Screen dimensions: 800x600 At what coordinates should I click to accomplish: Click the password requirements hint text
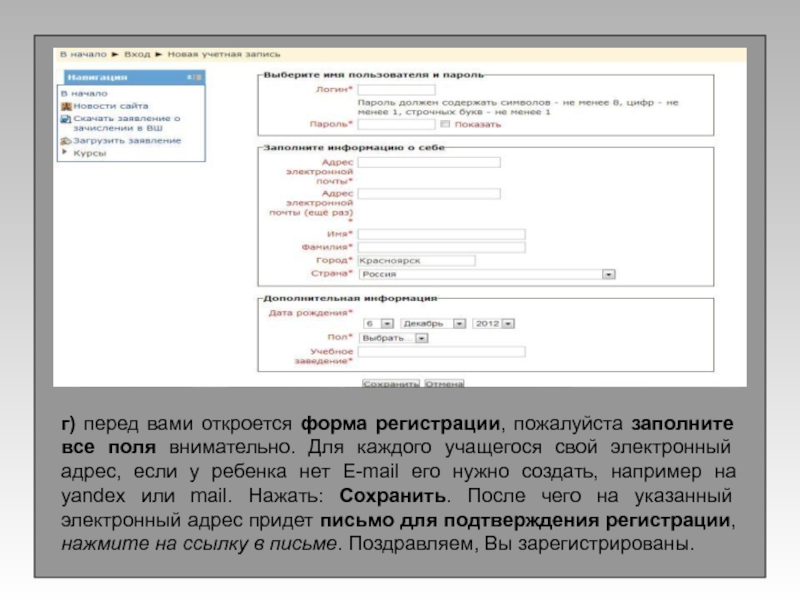point(518,107)
